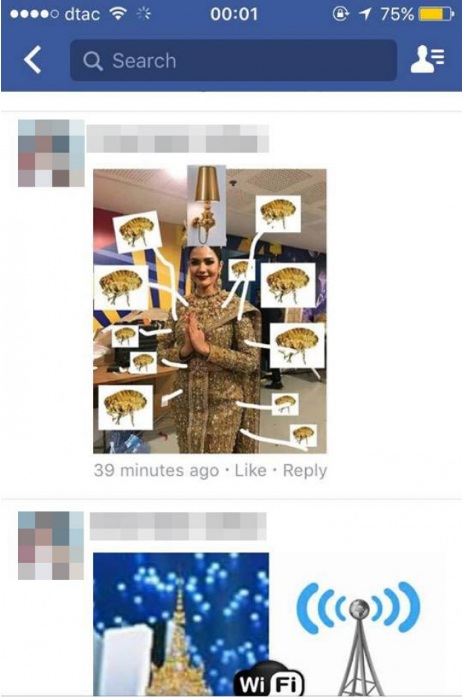Open the friends list icon
The width and height of the screenshot is (469, 697).
pos(427,59)
